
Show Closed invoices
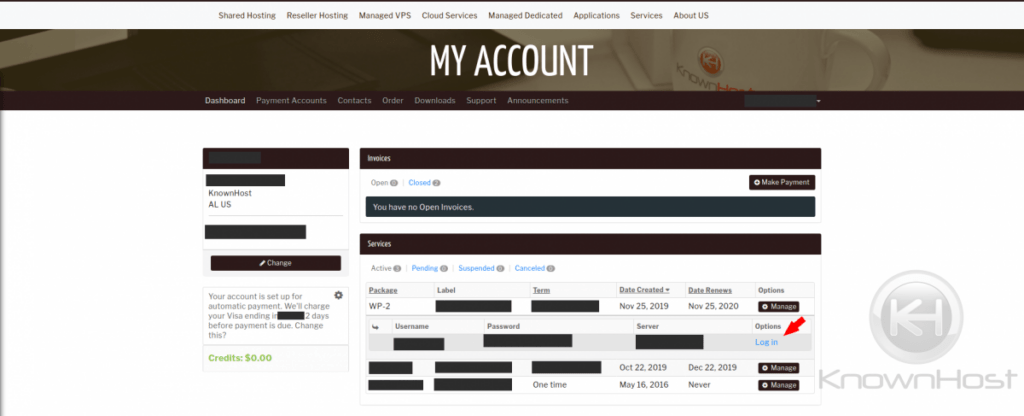pyautogui.click(x=424, y=183)
